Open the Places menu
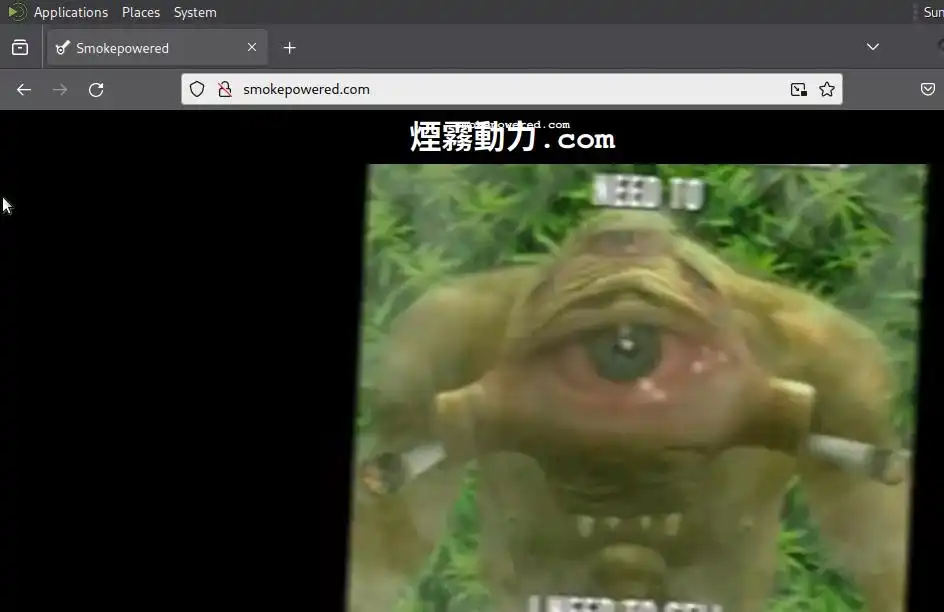This screenshot has height=612, width=944. click(141, 12)
